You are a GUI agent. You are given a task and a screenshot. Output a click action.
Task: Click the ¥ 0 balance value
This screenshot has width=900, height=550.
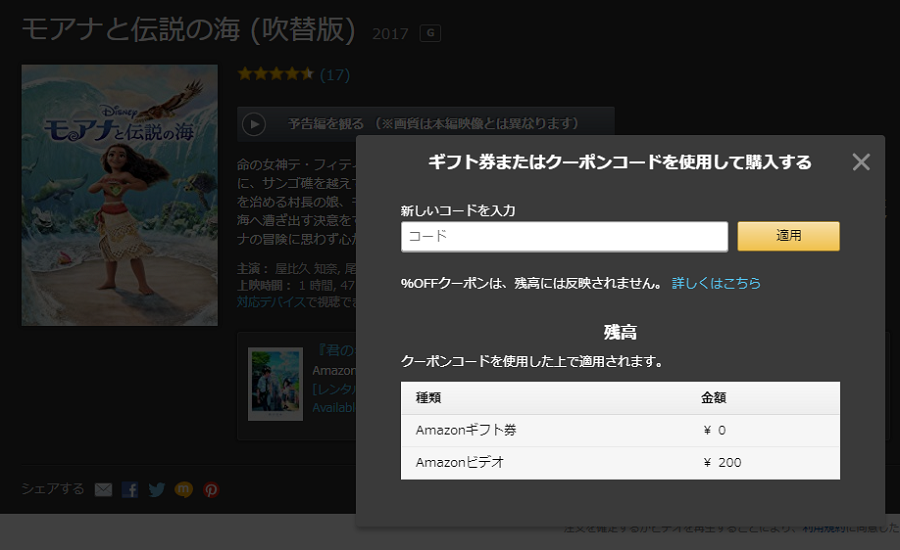coord(714,431)
